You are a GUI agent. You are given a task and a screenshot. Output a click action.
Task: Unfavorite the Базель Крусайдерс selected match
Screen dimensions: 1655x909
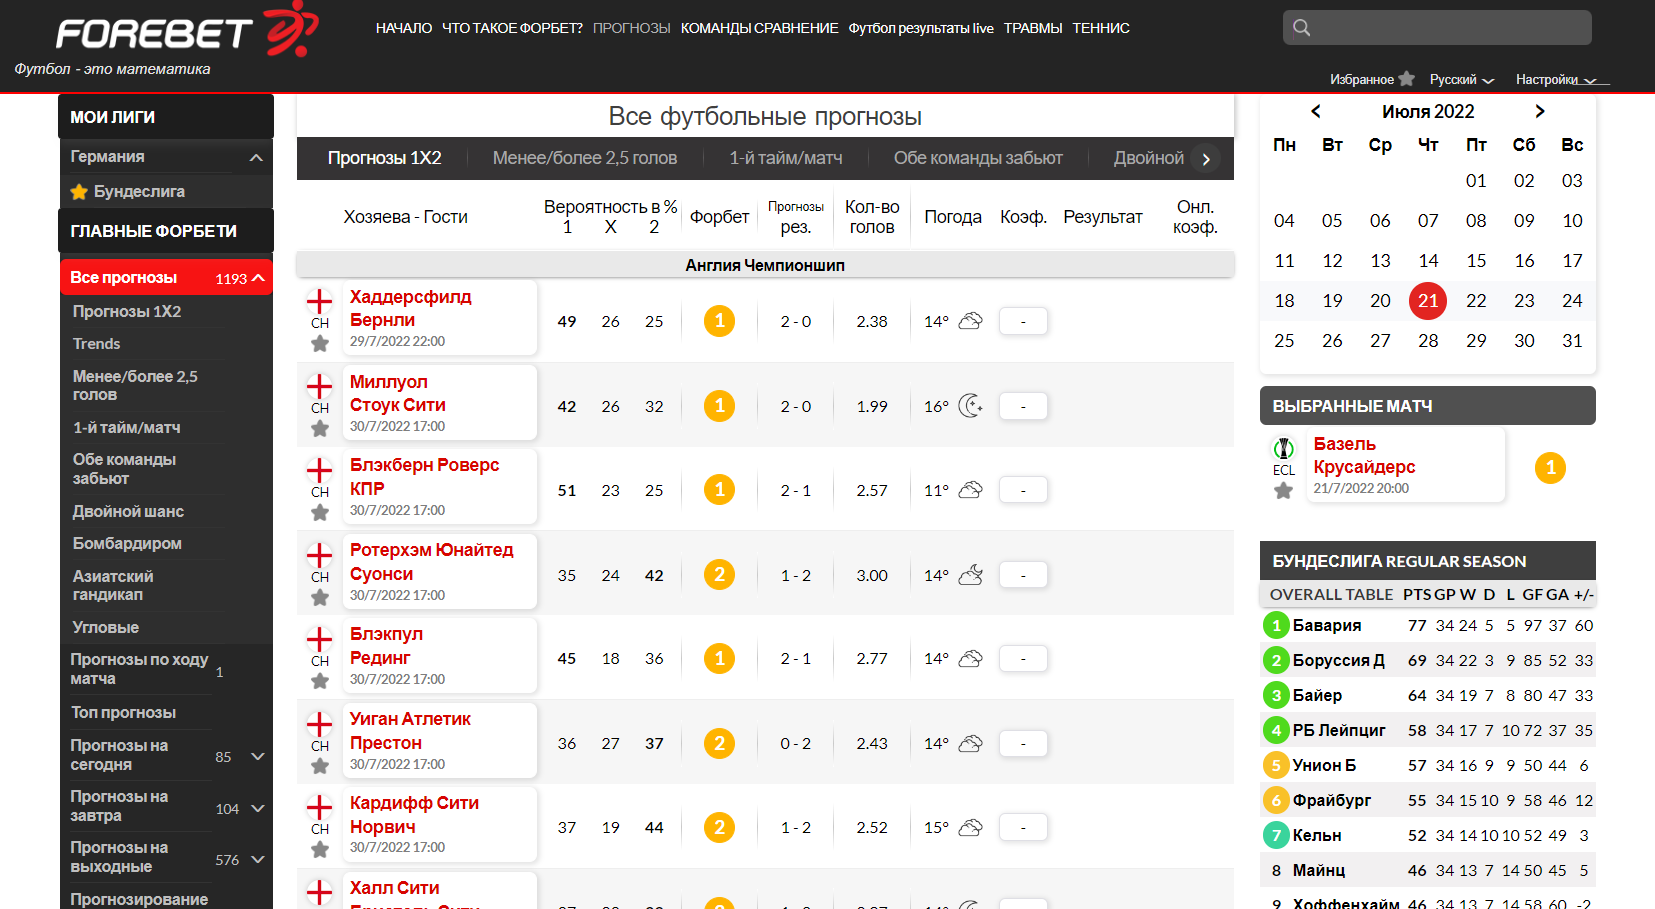pos(1283,491)
